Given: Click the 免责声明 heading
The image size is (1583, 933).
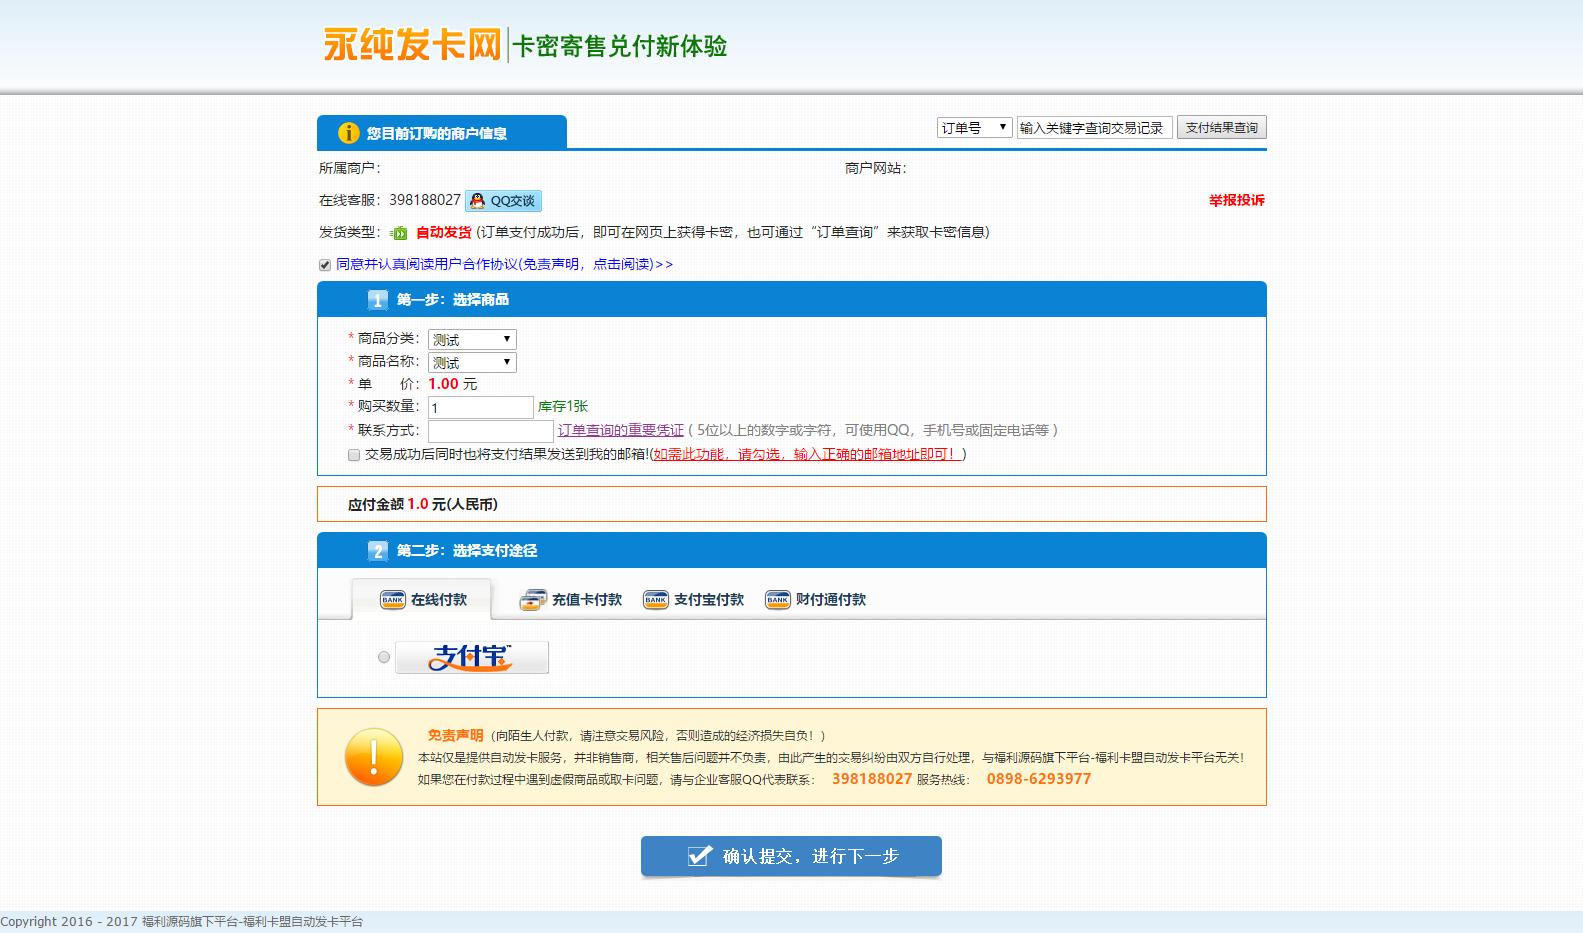Looking at the screenshot, I should [x=455, y=736].
